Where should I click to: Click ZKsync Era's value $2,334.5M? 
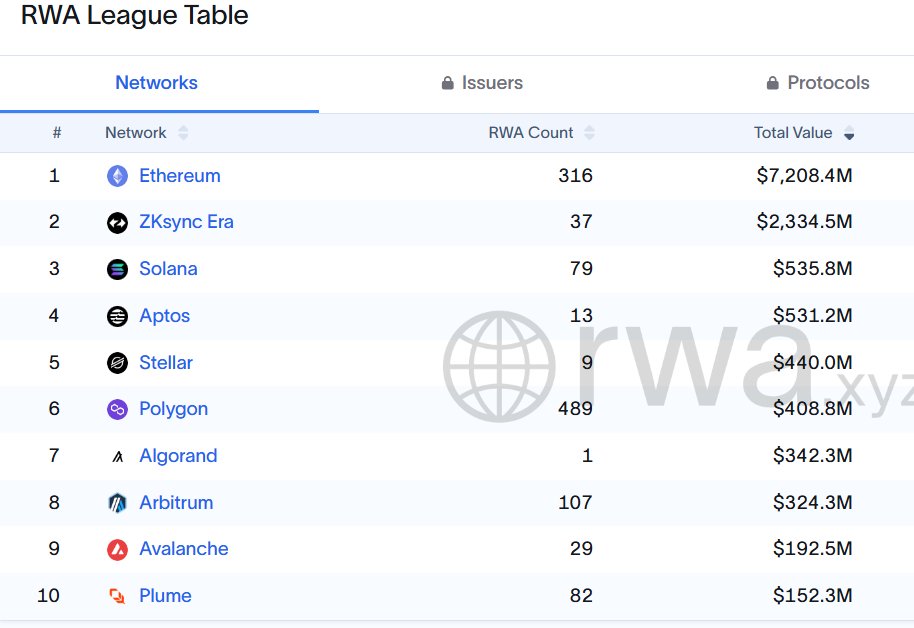(804, 222)
